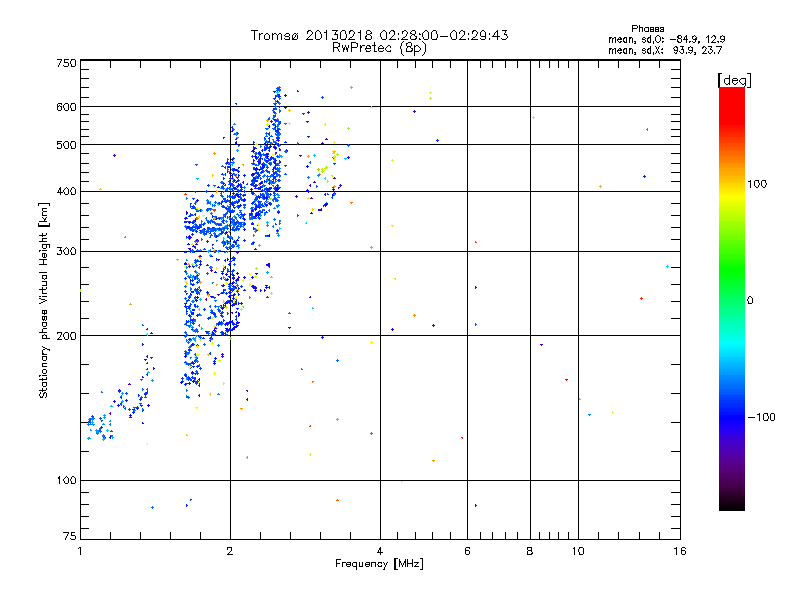Click the 'RwPretec (8p)' subtitle

point(379,48)
